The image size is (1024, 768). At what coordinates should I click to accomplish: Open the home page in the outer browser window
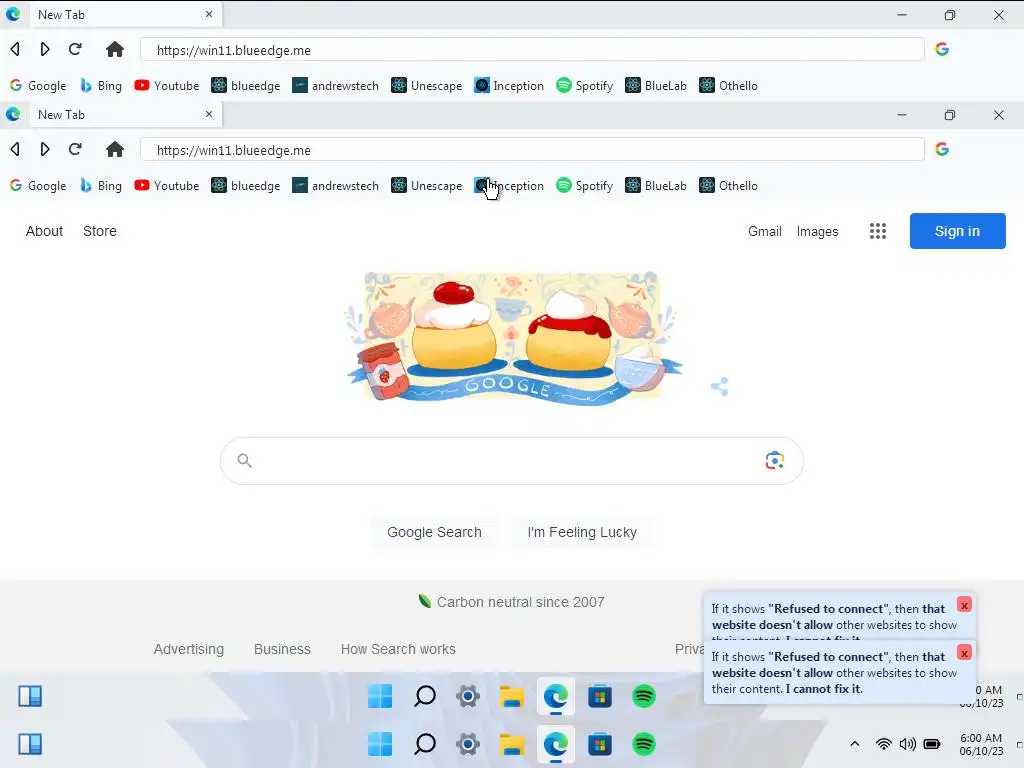click(115, 49)
